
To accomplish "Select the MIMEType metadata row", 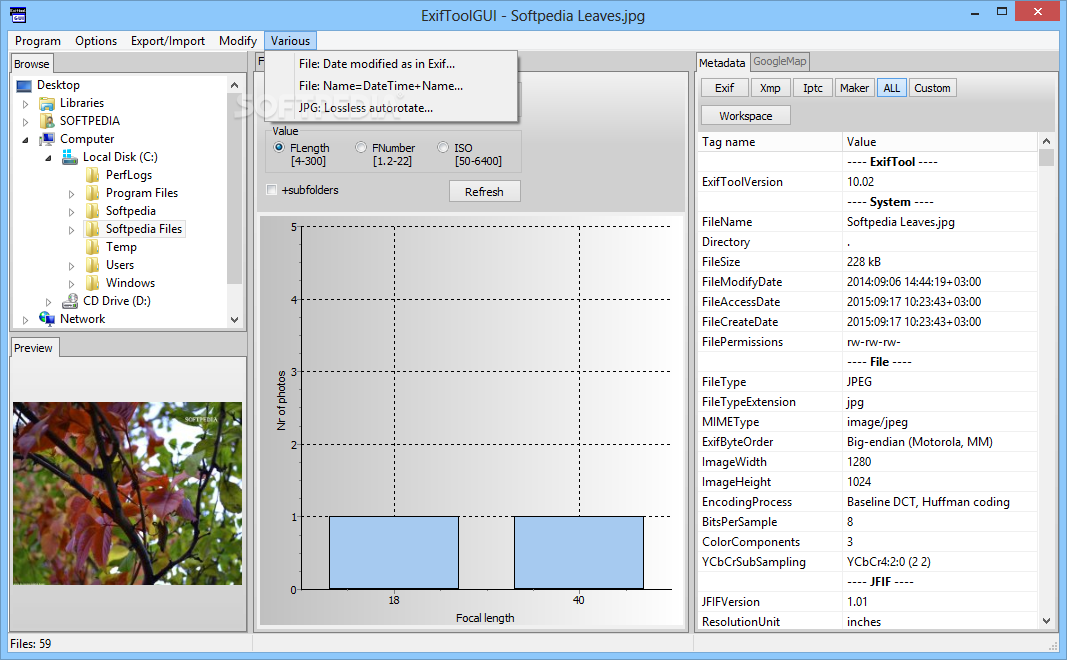I will [867, 422].
